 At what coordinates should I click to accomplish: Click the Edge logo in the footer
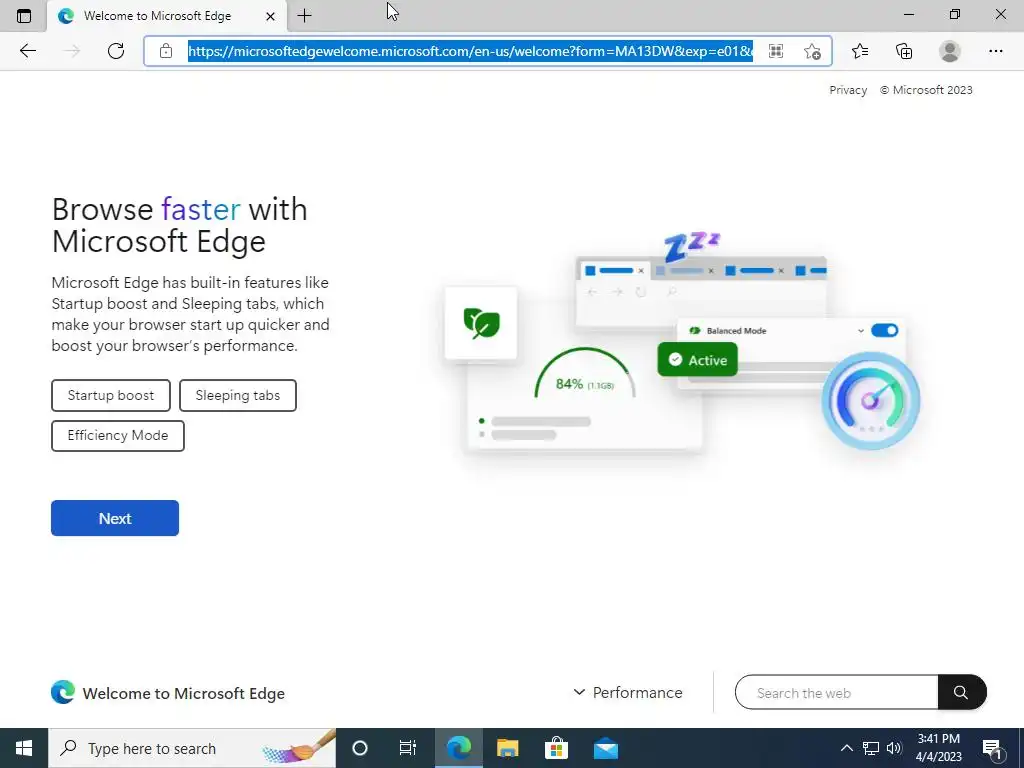[x=63, y=692]
